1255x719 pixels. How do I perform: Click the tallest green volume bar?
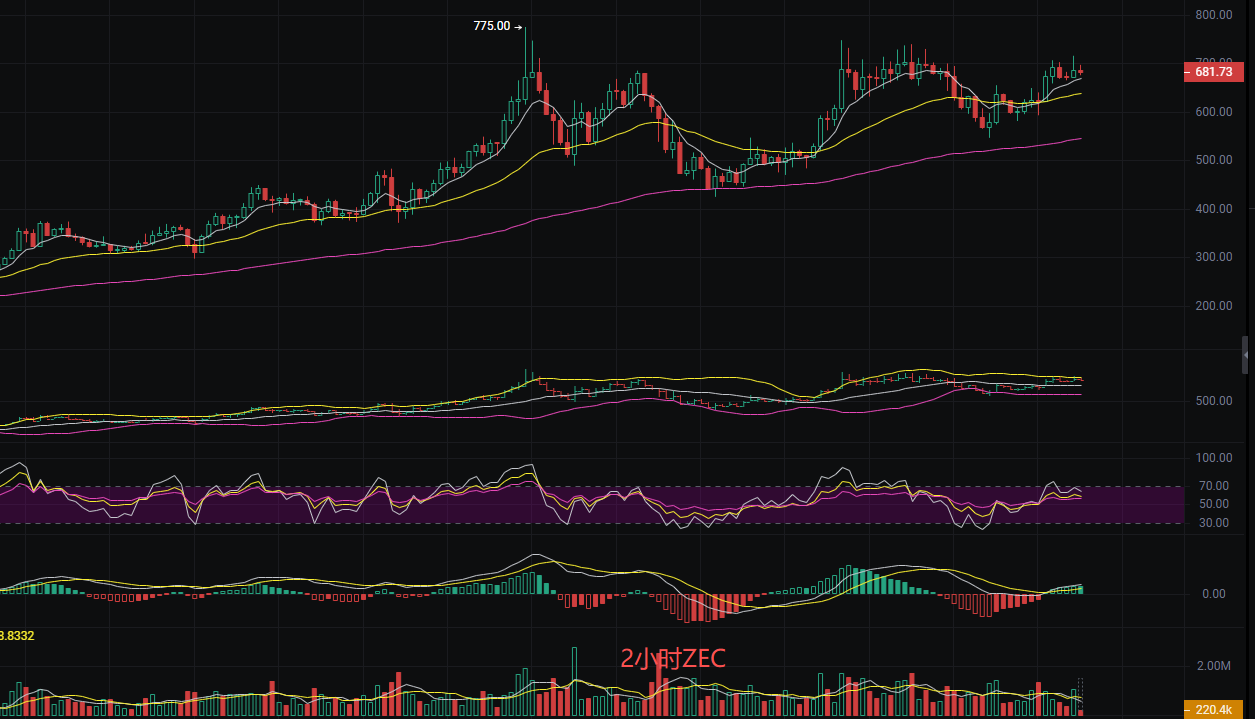coord(574,680)
